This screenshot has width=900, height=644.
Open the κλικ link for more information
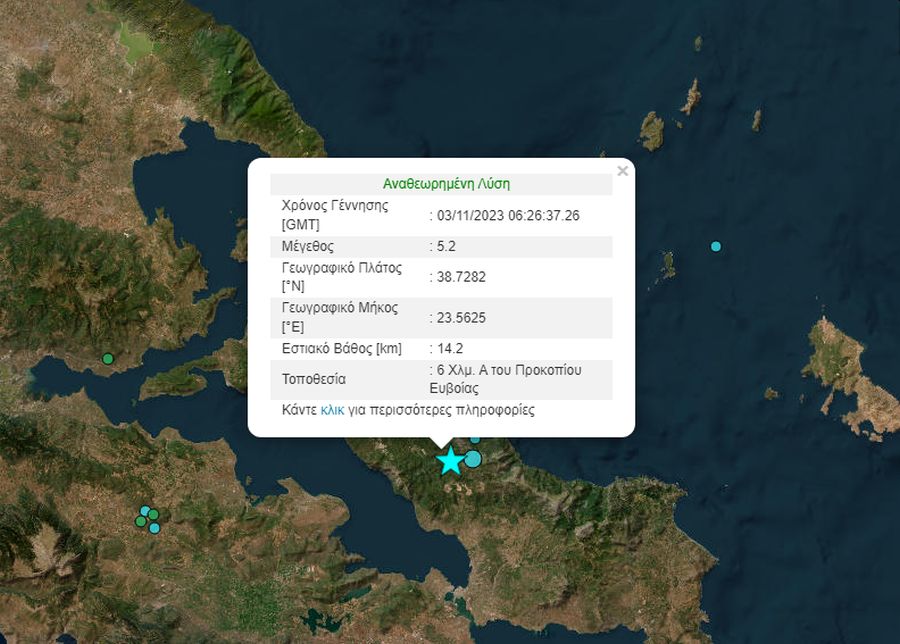(332, 410)
